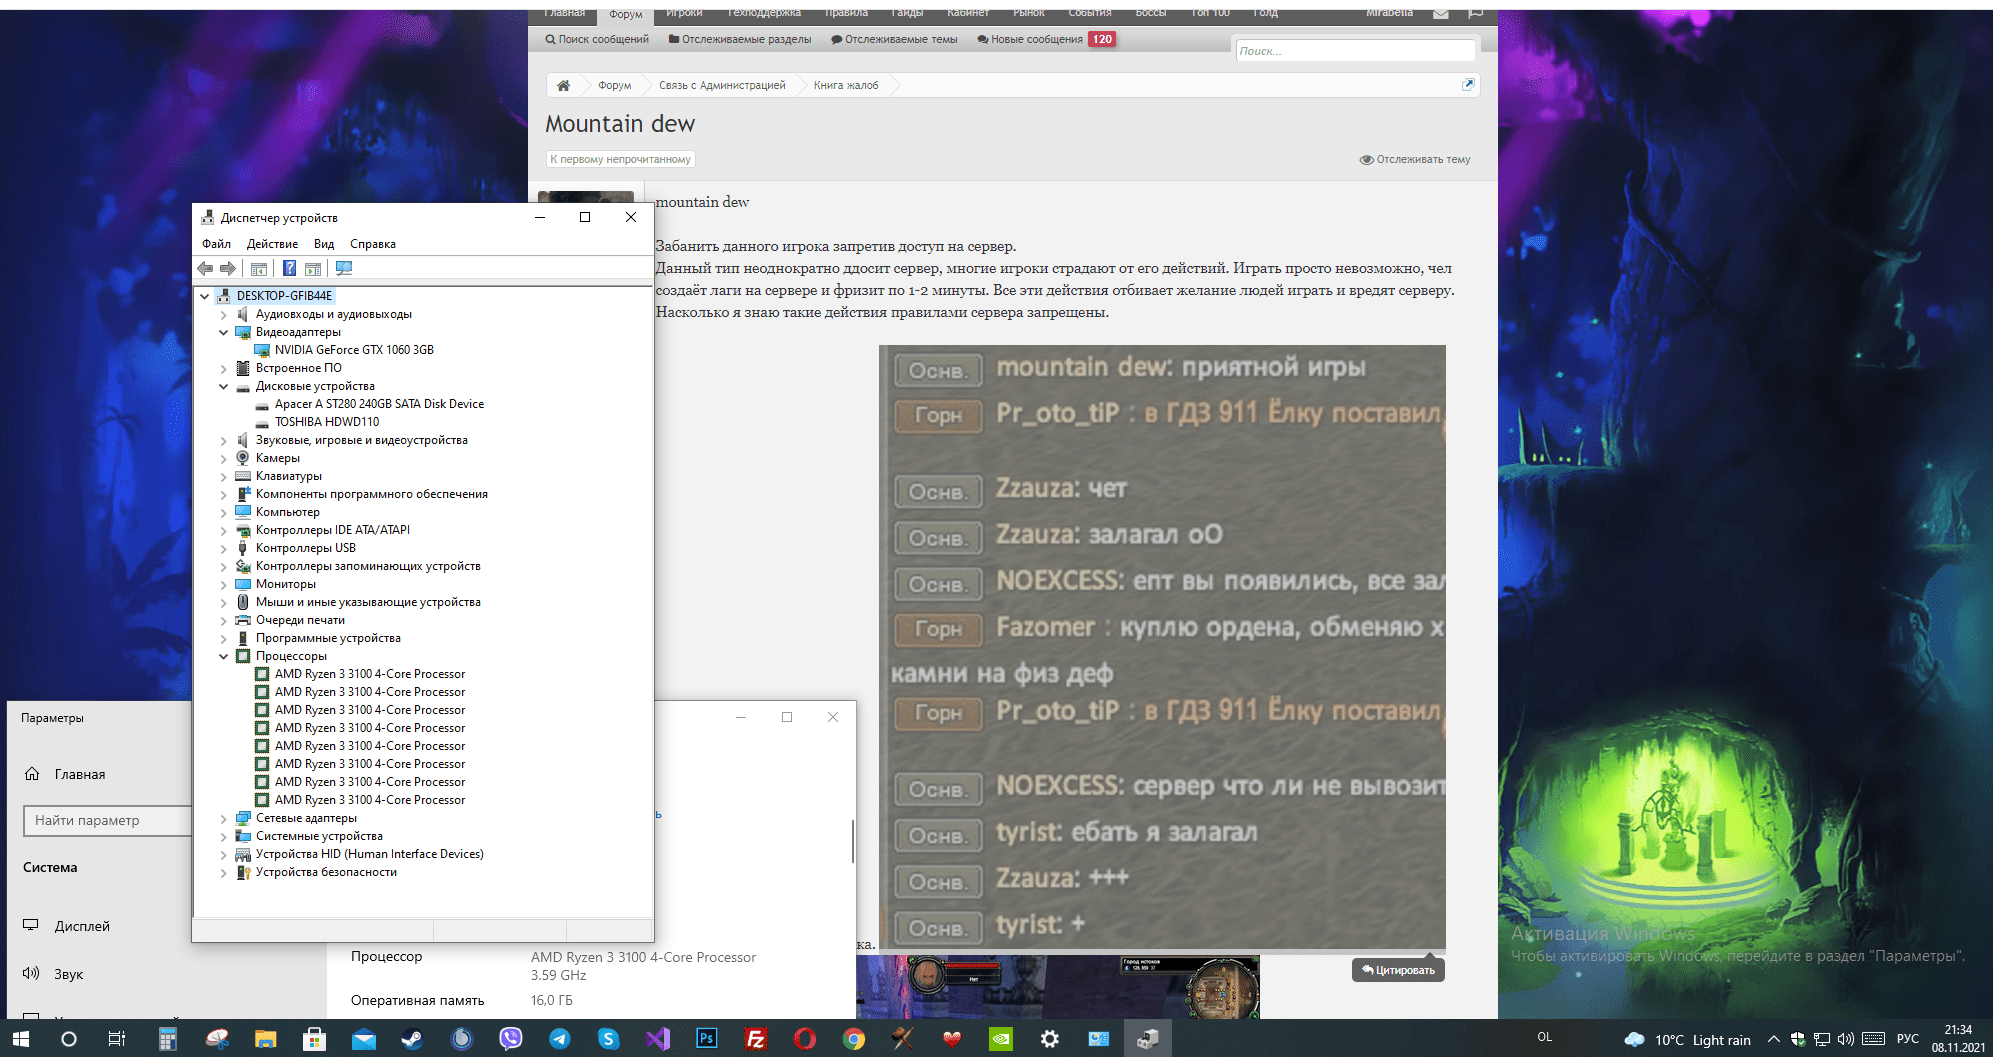The height and width of the screenshot is (1057, 1993).
Task: Click the forum breadcrumb home icon
Action: tap(563, 86)
